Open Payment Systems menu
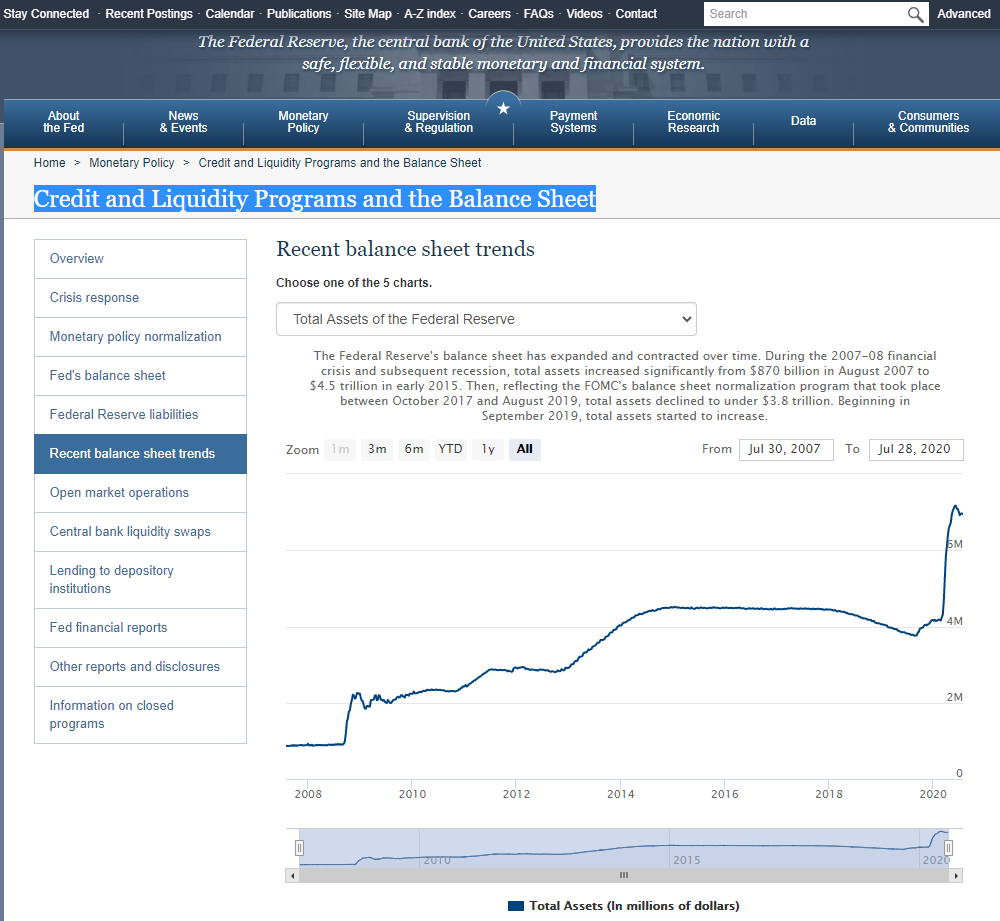1000x921 pixels. coord(573,122)
